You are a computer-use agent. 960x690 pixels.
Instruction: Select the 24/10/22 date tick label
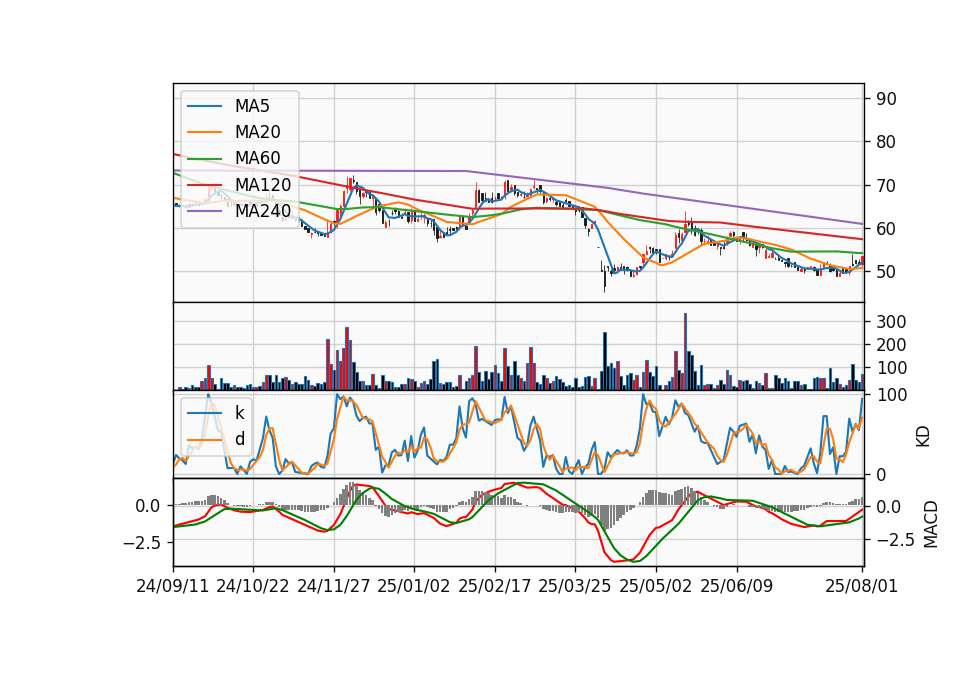click(x=252, y=586)
